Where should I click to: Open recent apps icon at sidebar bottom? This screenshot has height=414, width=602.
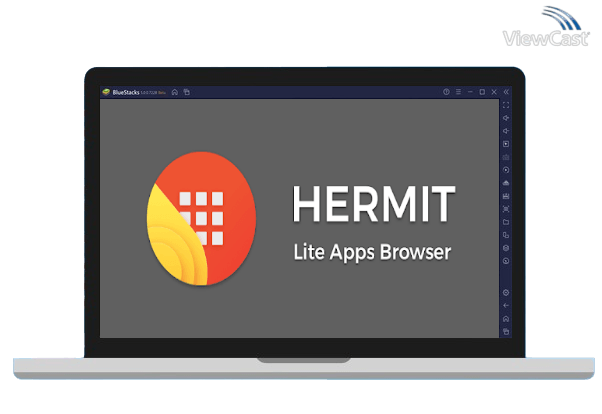pyautogui.click(x=506, y=332)
